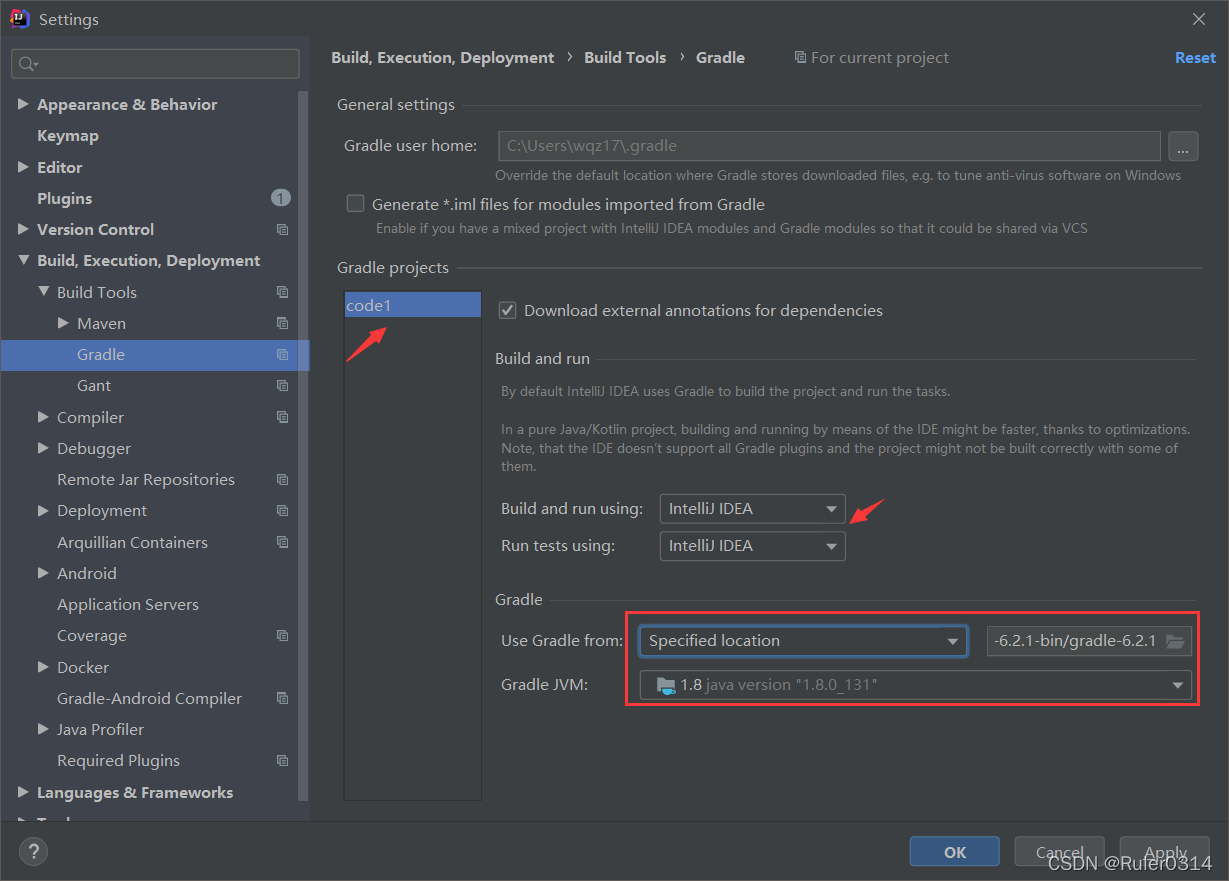
Task: Select Application Servers settings page
Action: point(128,605)
